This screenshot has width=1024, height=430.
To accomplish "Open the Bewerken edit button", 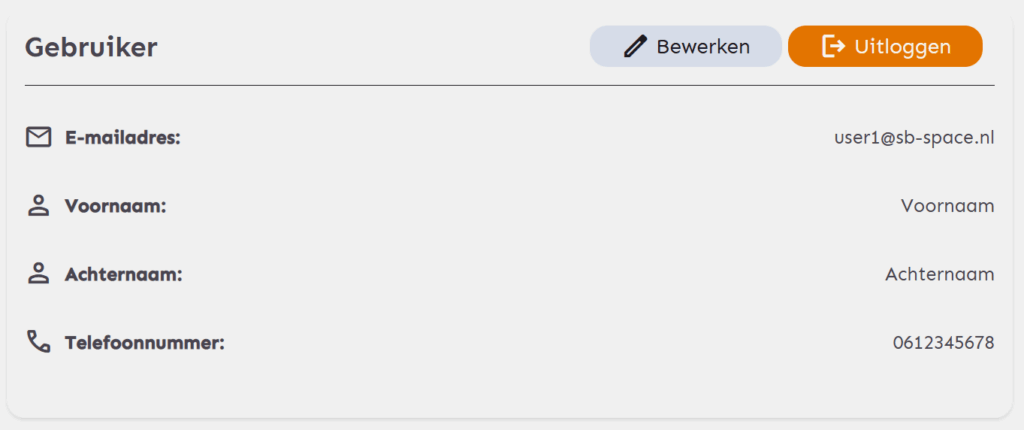I will click(686, 46).
